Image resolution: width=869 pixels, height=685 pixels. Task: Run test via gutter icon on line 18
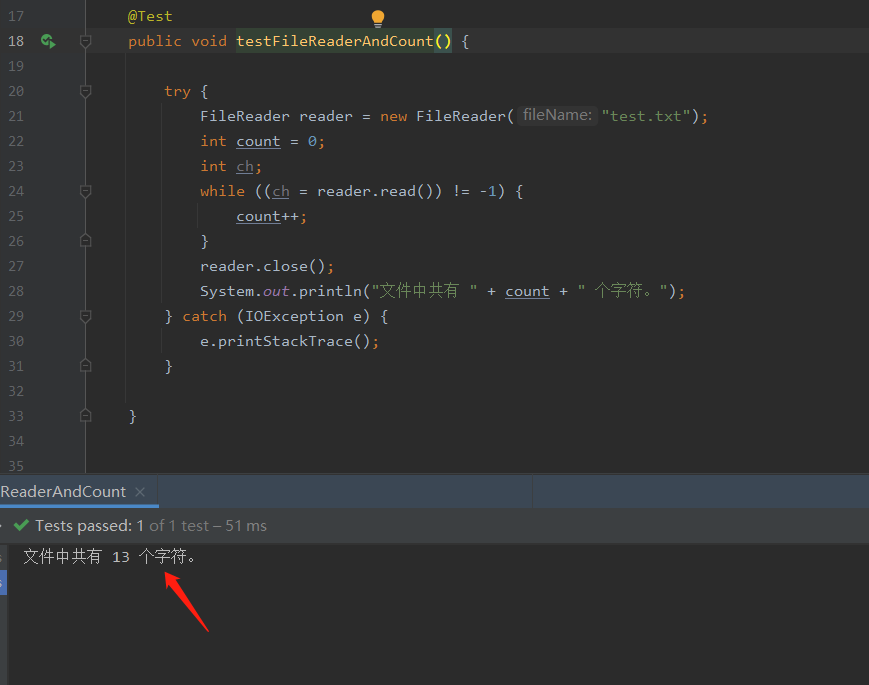pos(48,41)
